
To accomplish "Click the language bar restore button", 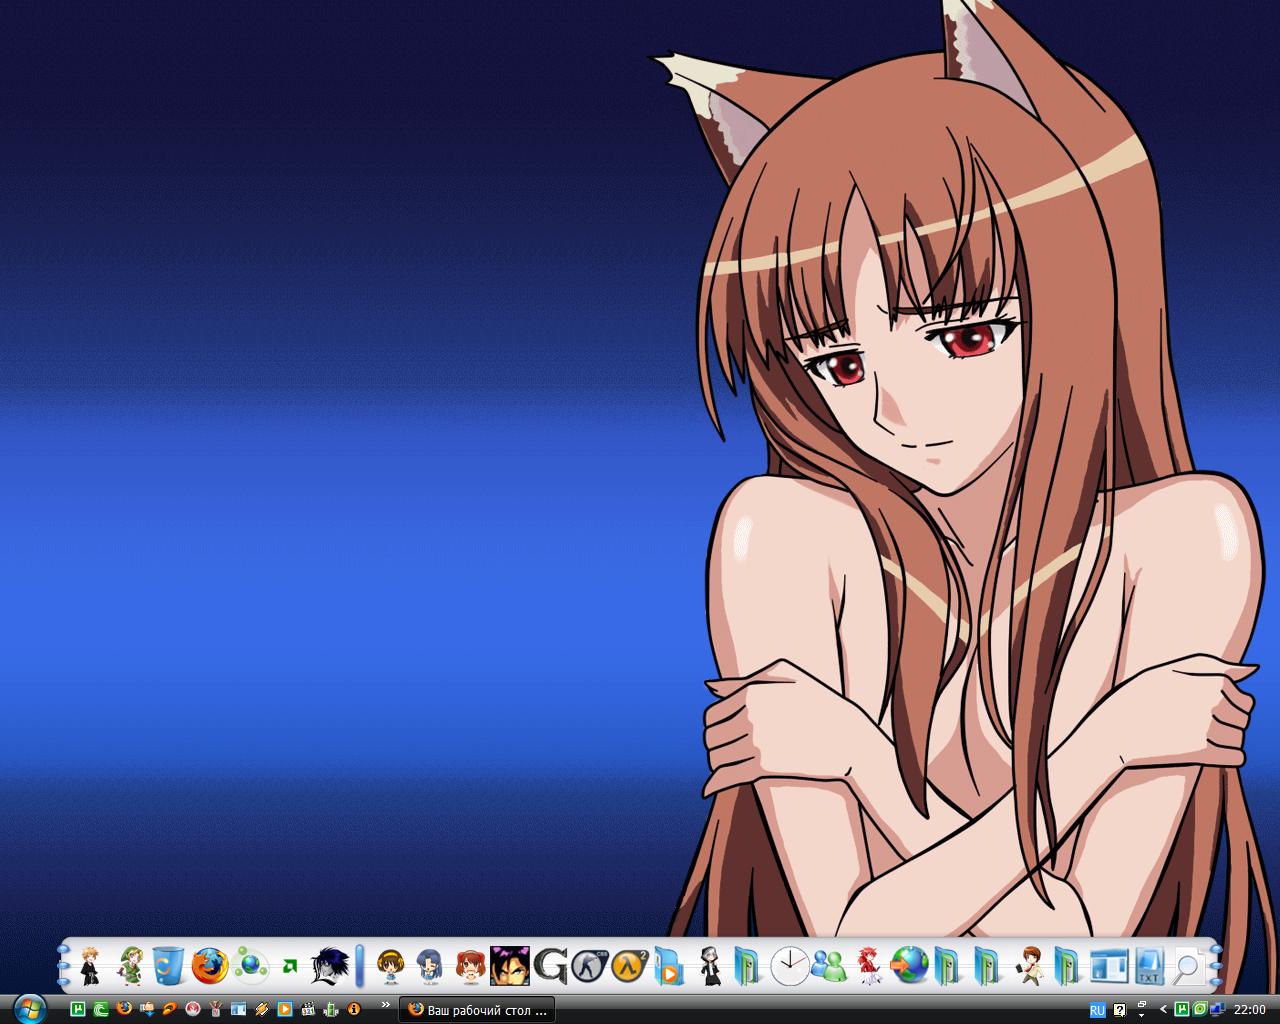I will 1142,1004.
